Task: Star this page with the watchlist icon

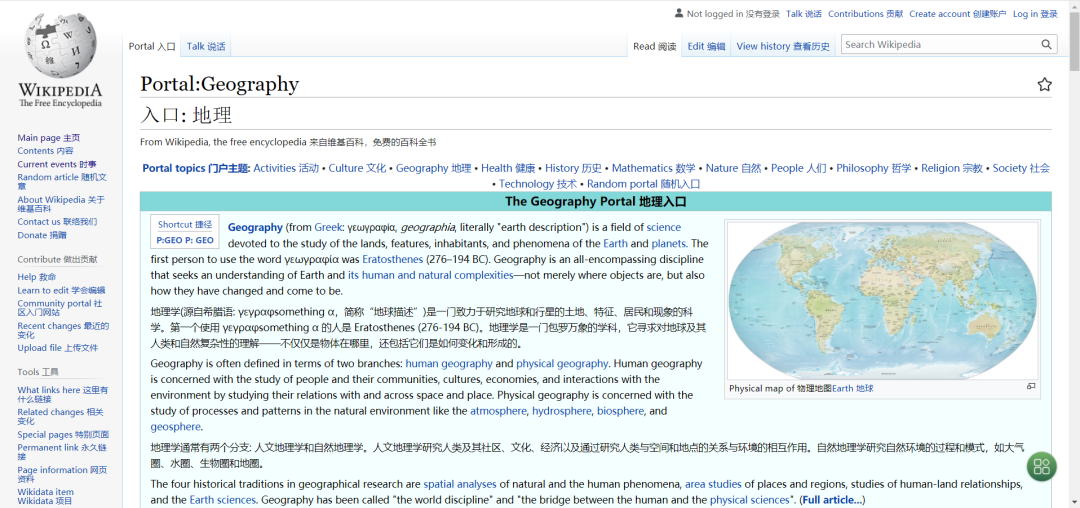Action: 1044,85
